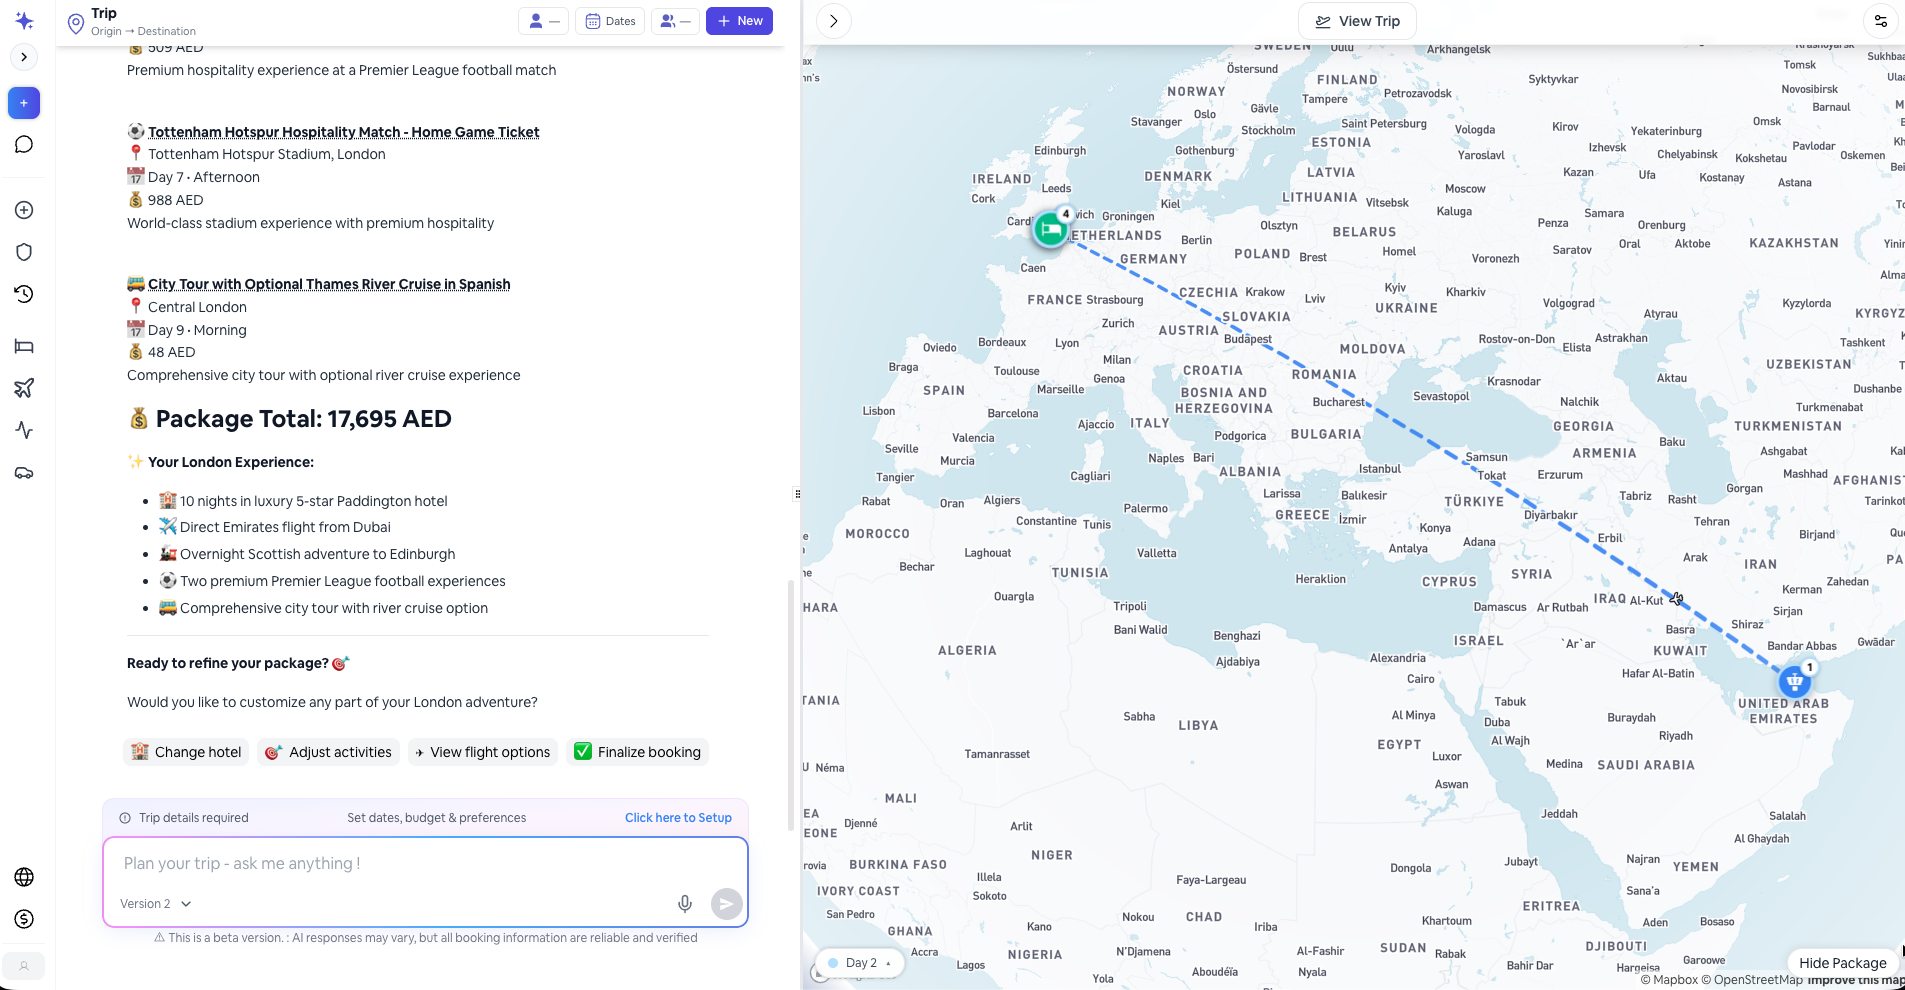1905x990 pixels.
Task: Click the 988 AED price text
Action: (x=175, y=200)
